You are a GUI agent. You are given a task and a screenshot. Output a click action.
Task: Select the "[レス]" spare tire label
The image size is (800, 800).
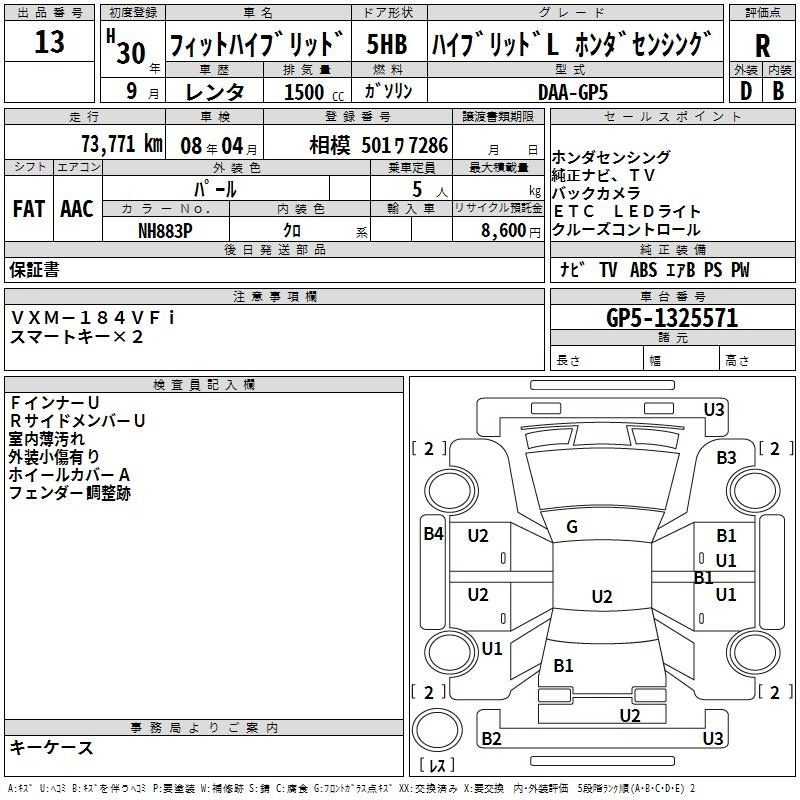(x=437, y=765)
